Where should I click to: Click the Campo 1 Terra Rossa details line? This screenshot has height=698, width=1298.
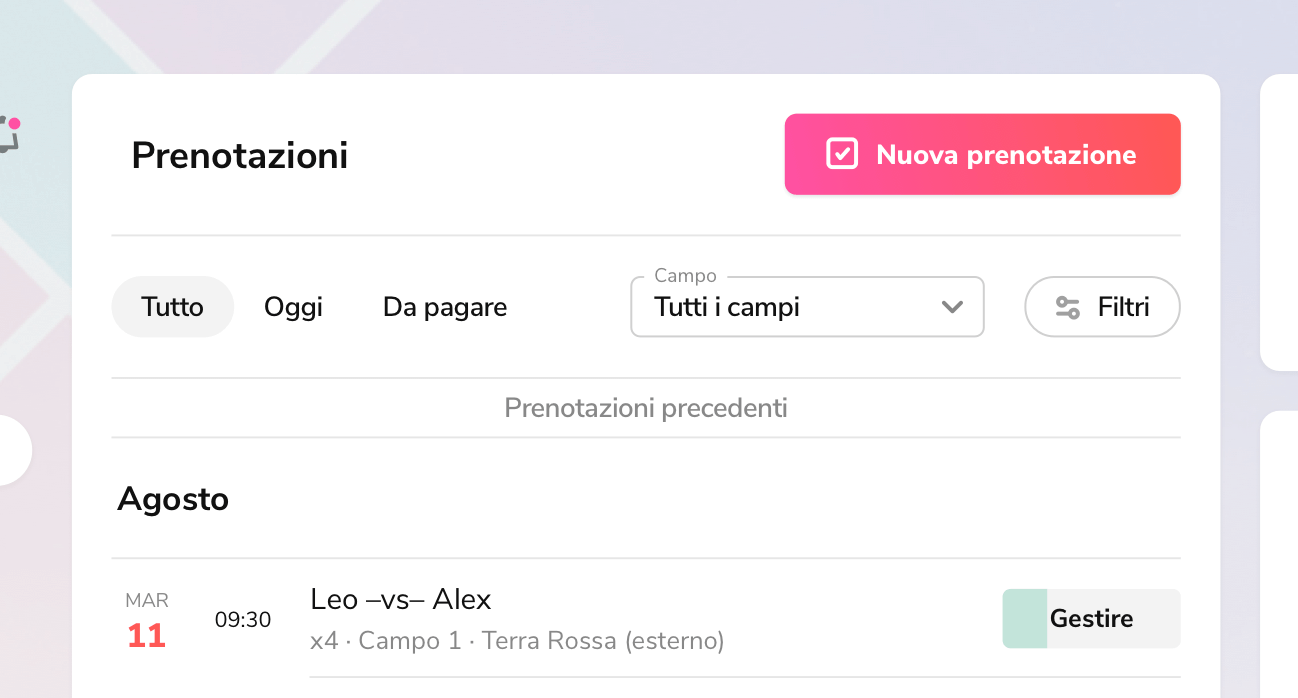pos(517,640)
